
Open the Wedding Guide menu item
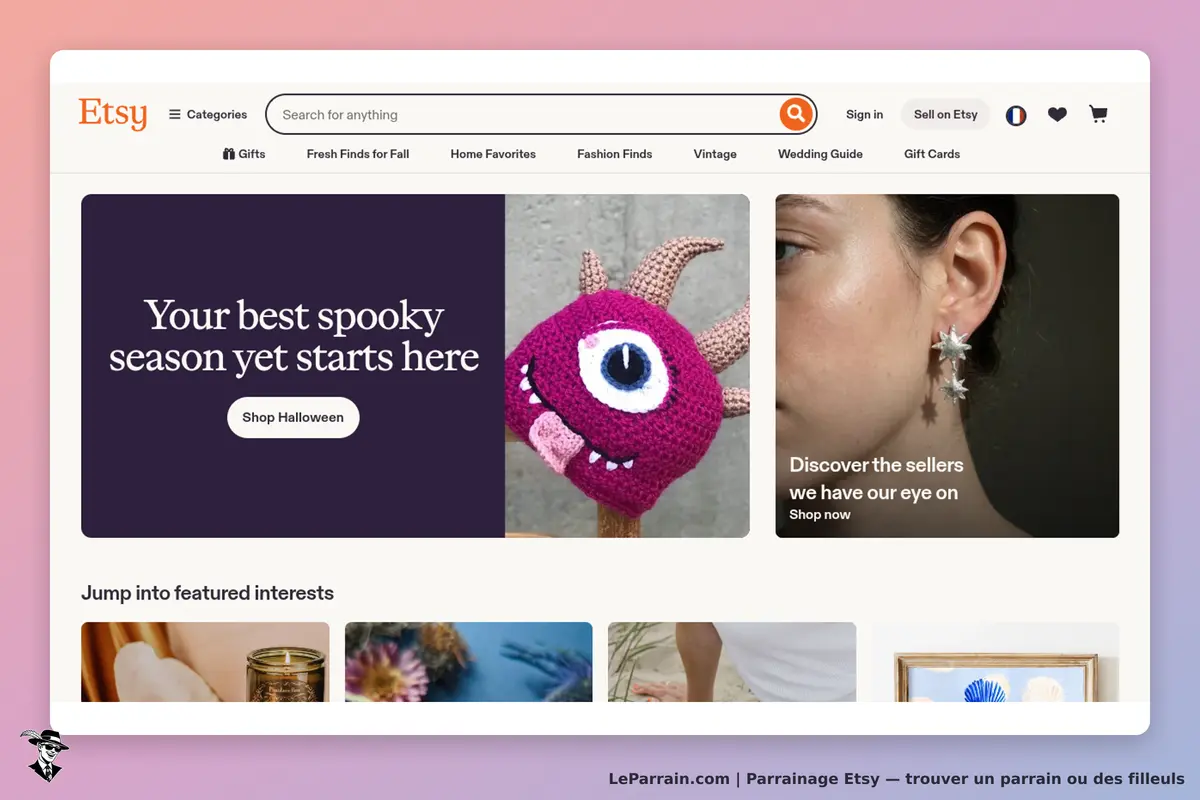tap(820, 154)
